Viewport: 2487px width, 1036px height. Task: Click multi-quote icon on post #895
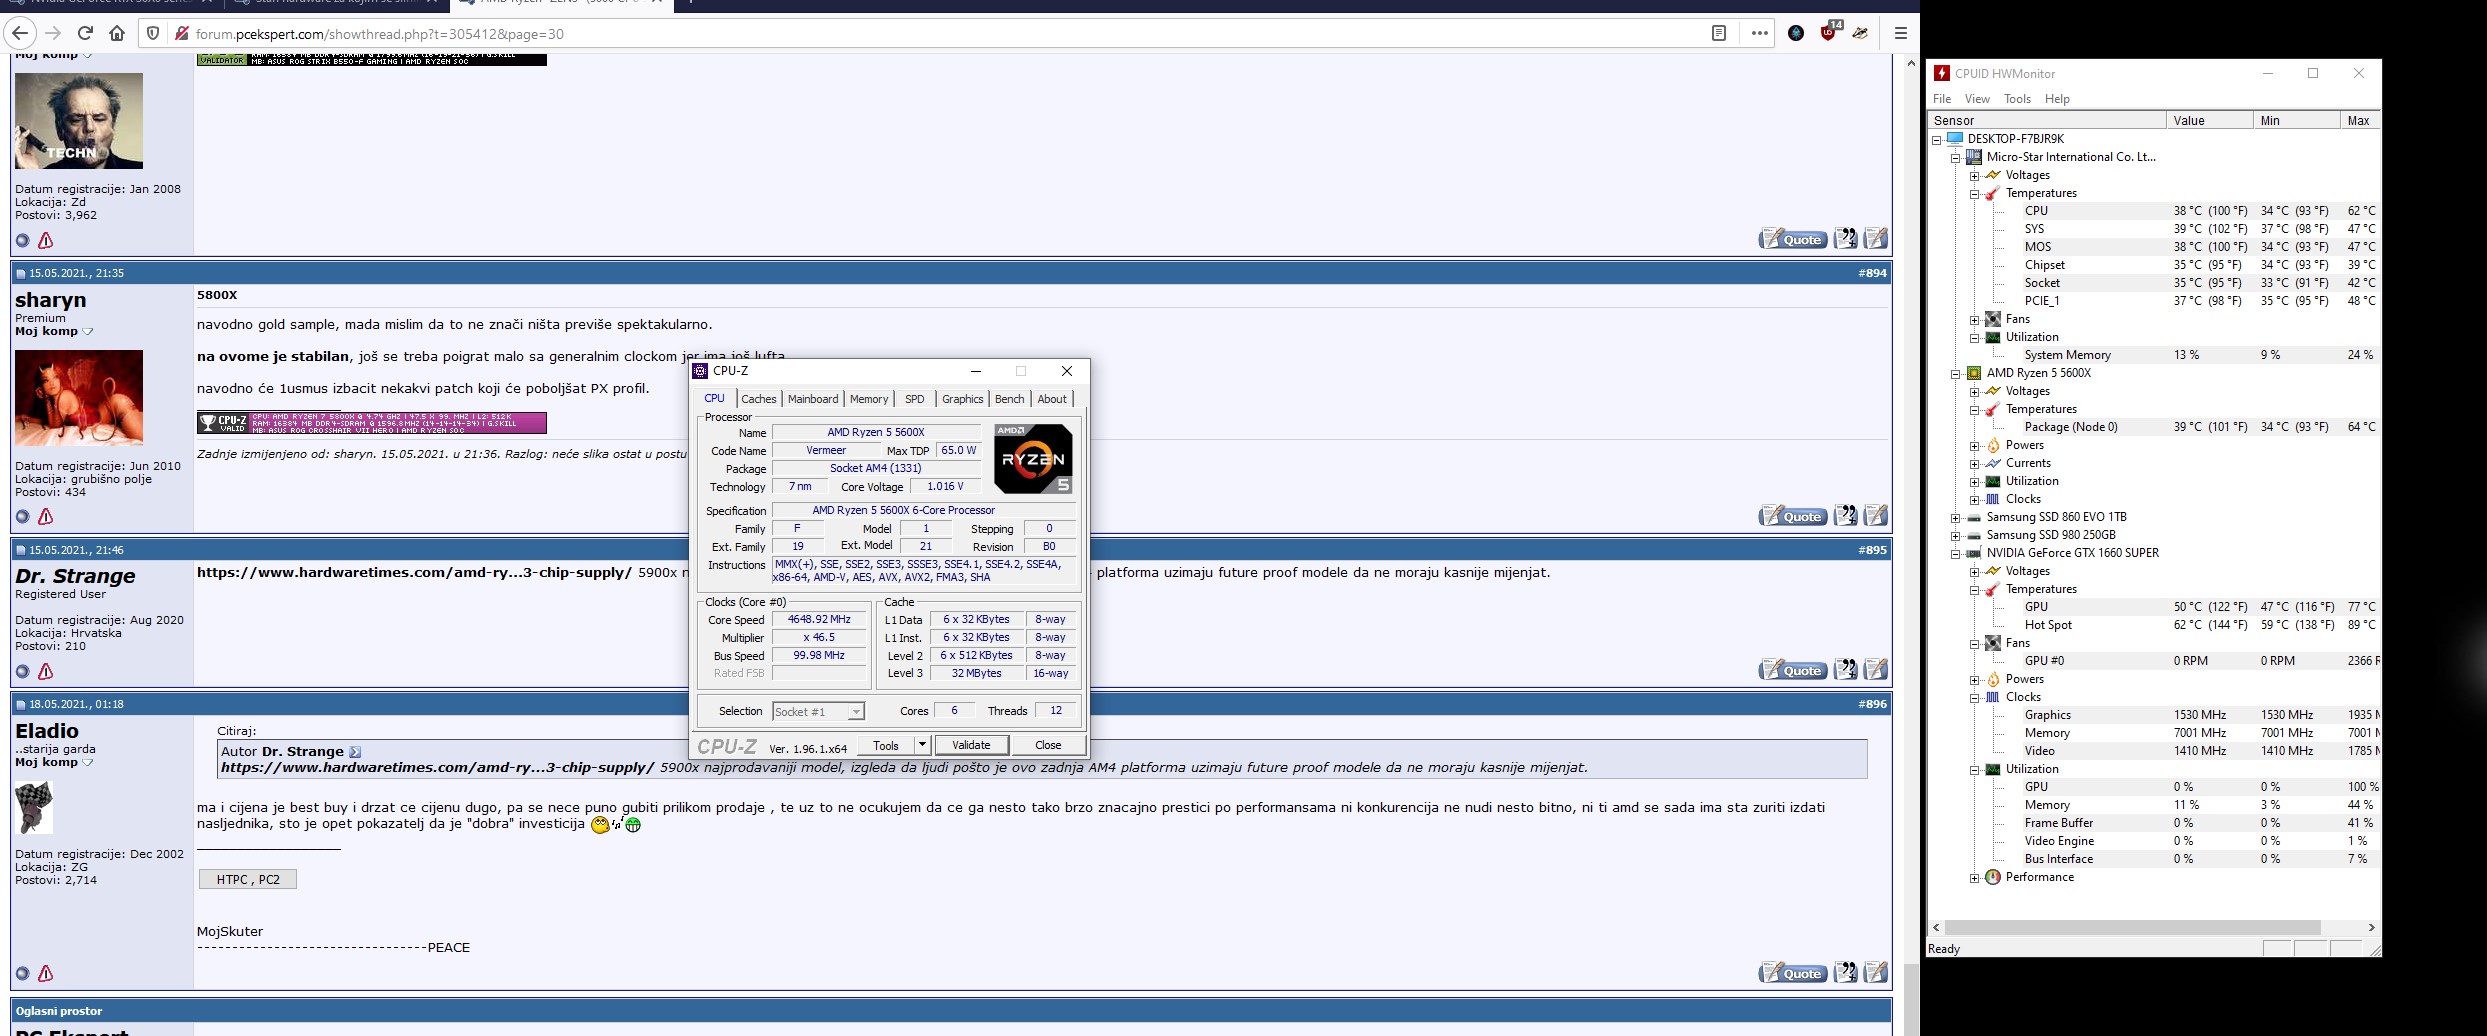tap(1845, 670)
